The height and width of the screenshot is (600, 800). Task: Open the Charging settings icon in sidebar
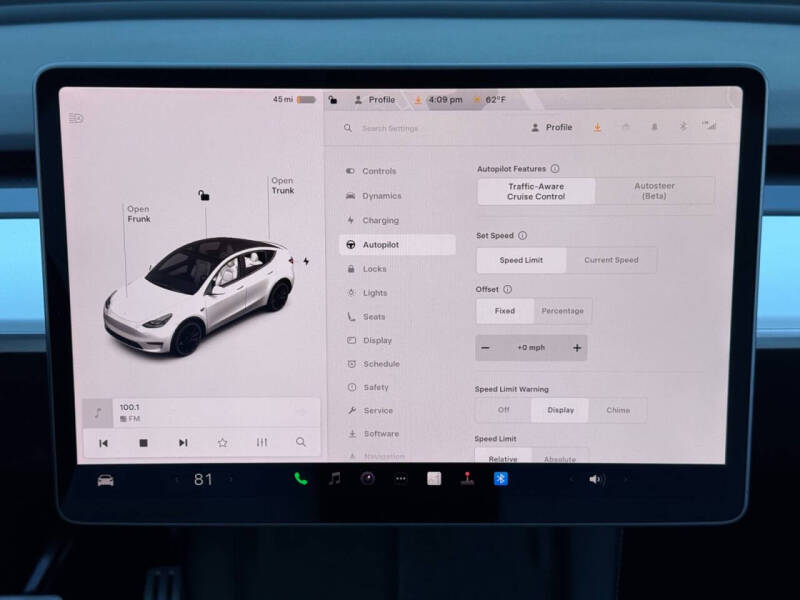pyautogui.click(x=352, y=220)
